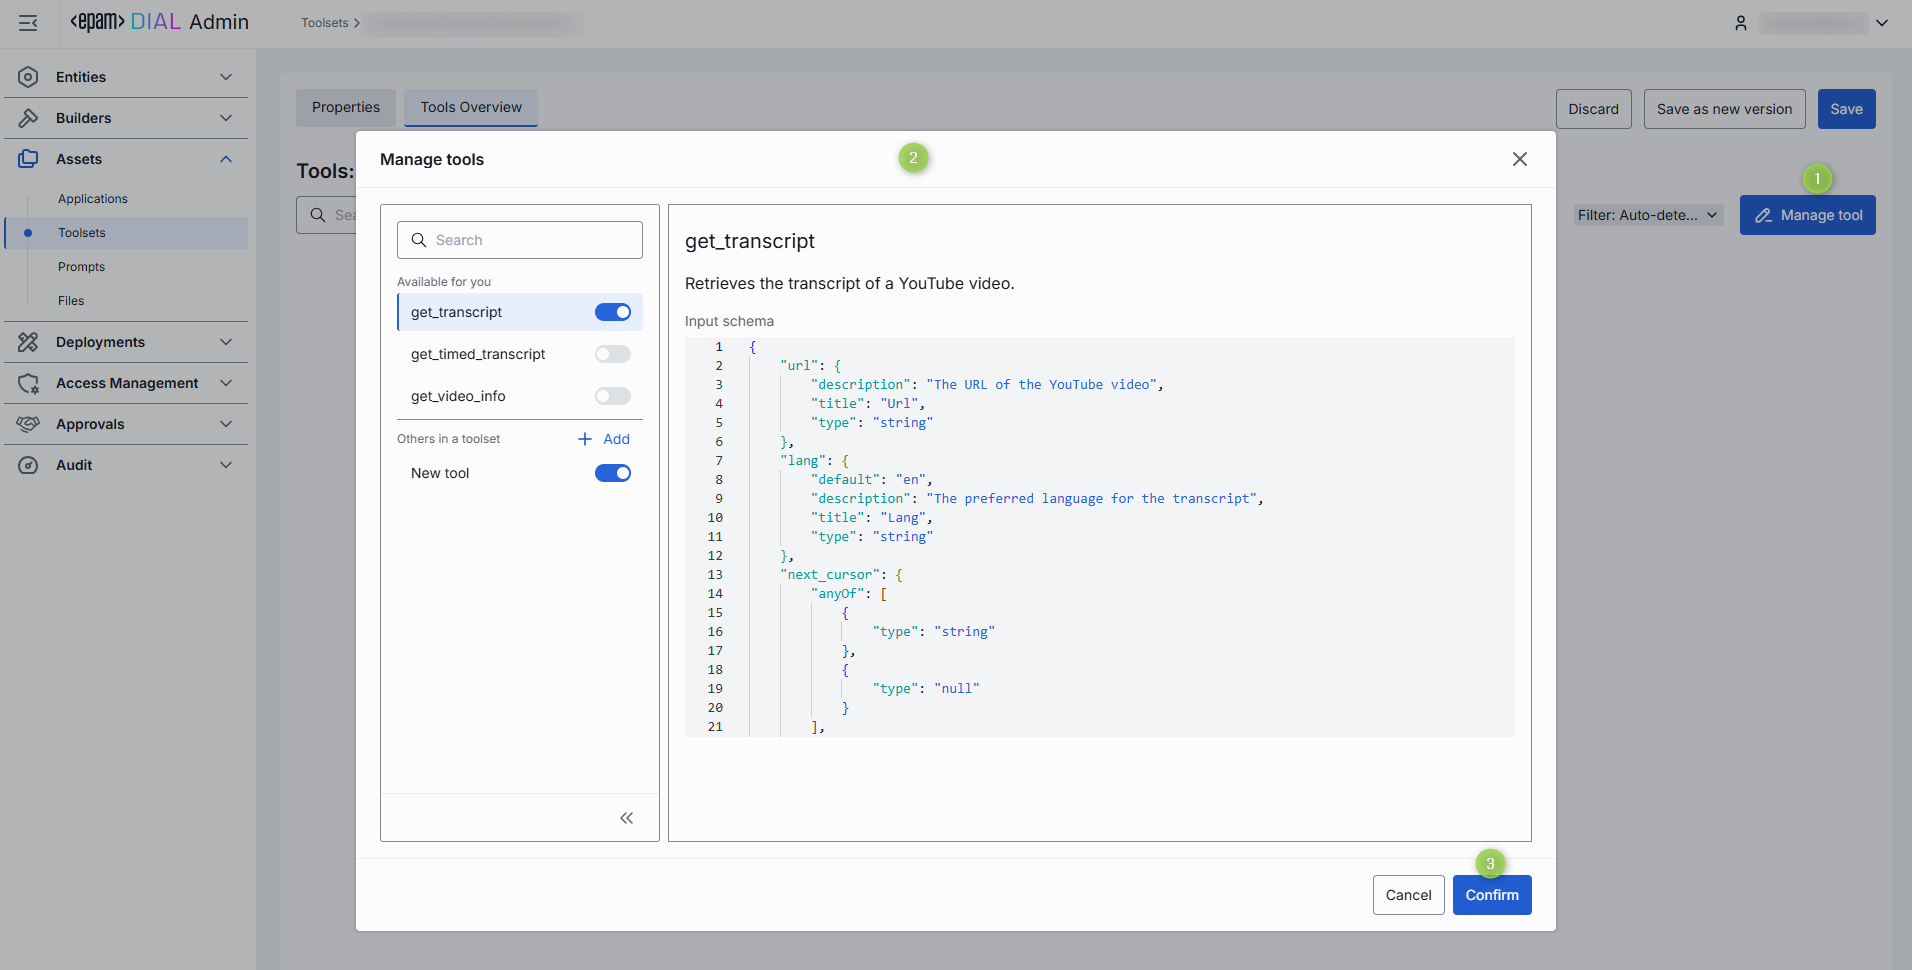Enable the get_timed_transcript toggle
The image size is (1912, 970).
coord(612,354)
